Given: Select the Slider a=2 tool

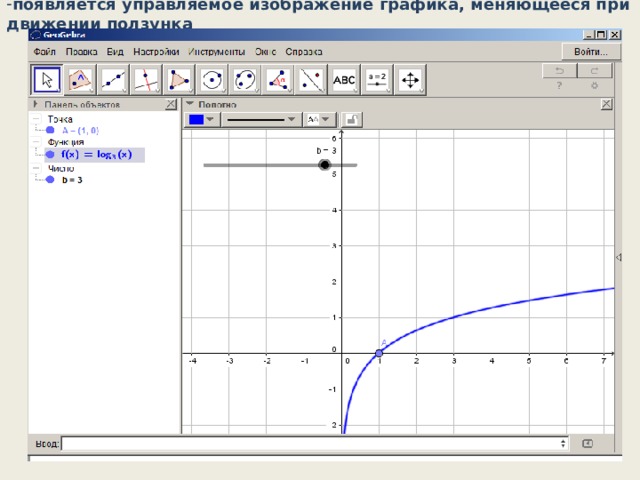Looking at the screenshot, I should (377, 80).
